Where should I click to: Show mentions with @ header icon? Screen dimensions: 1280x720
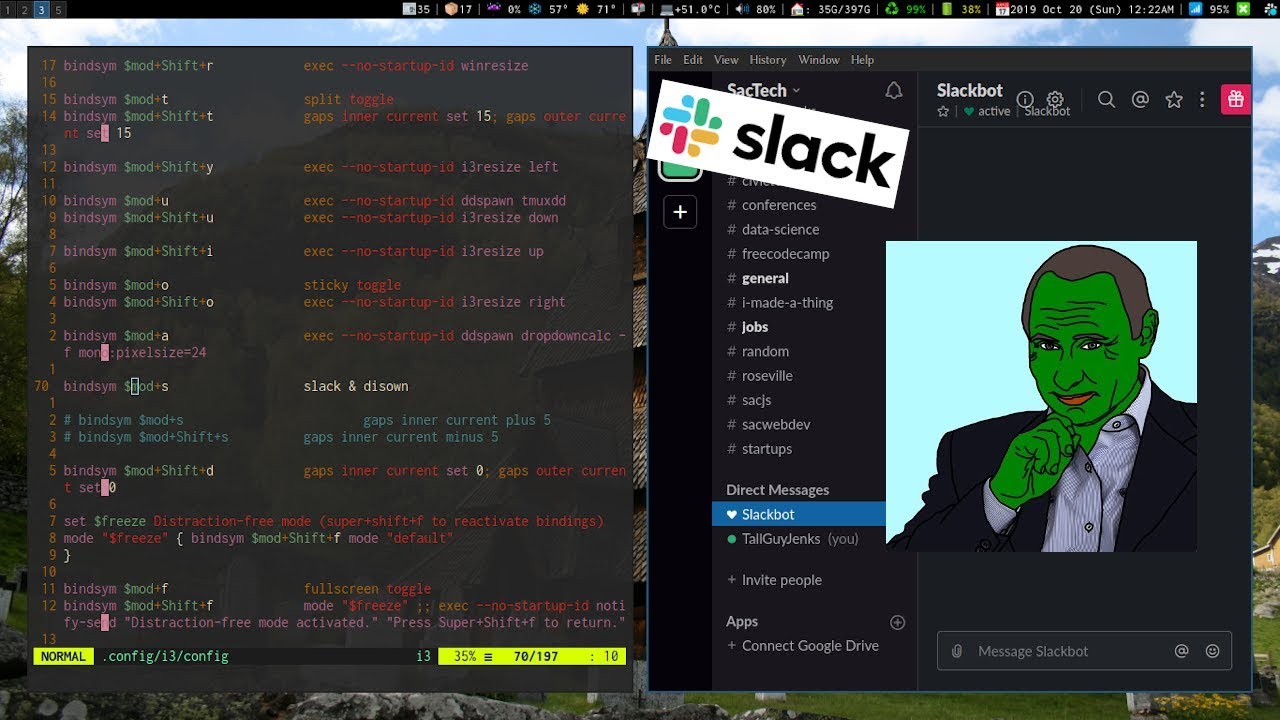coord(1140,99)
